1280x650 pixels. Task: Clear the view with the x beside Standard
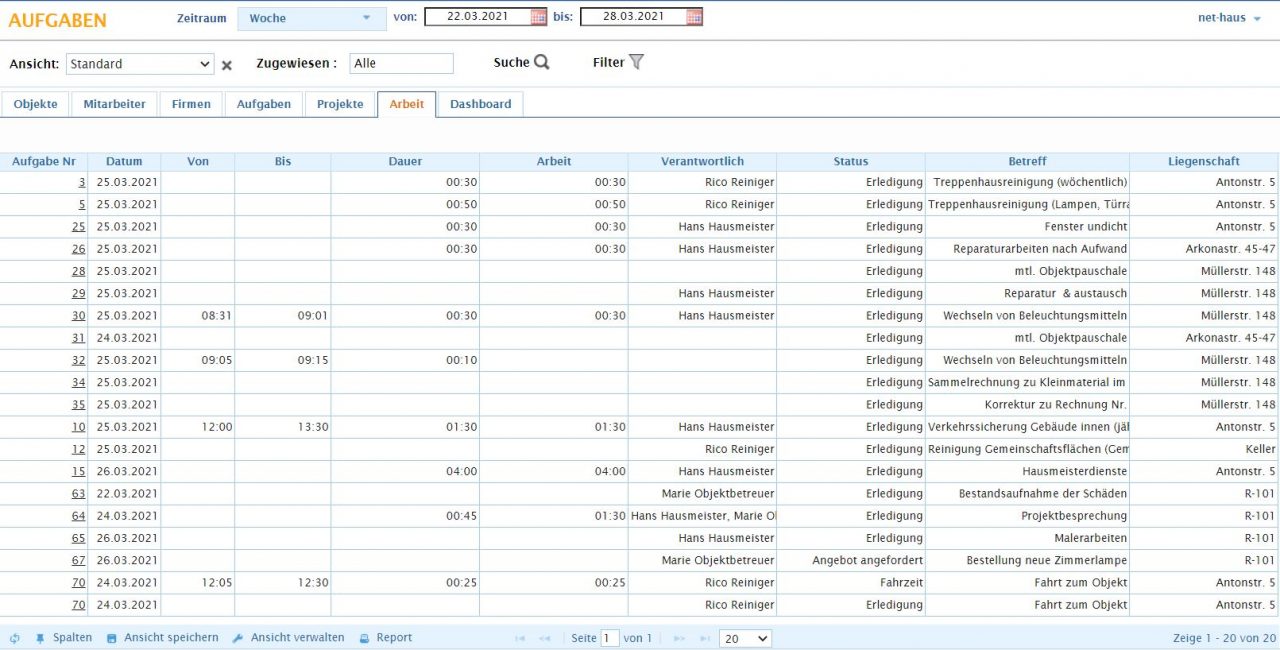coord(227,63)
